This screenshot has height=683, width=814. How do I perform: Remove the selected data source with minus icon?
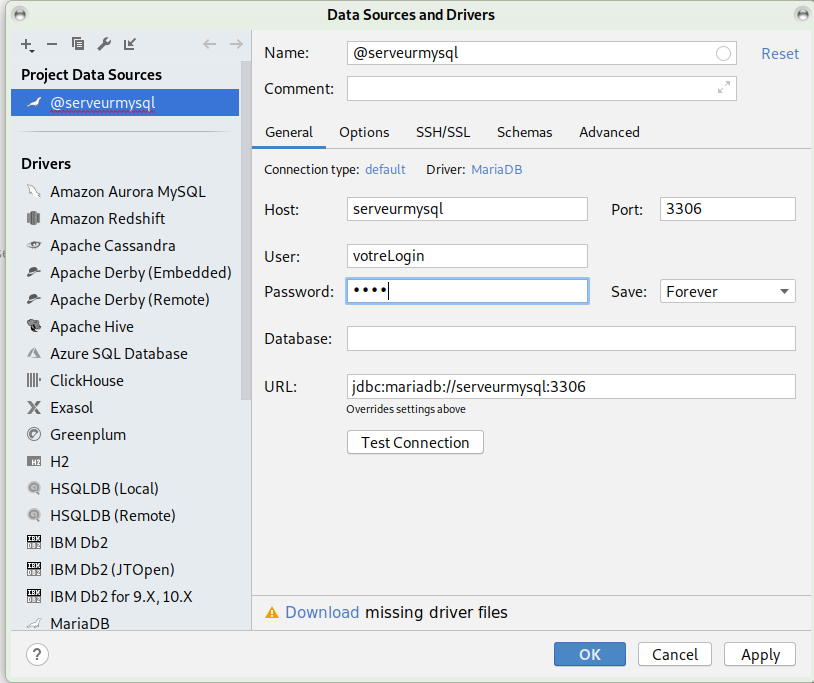52,44
